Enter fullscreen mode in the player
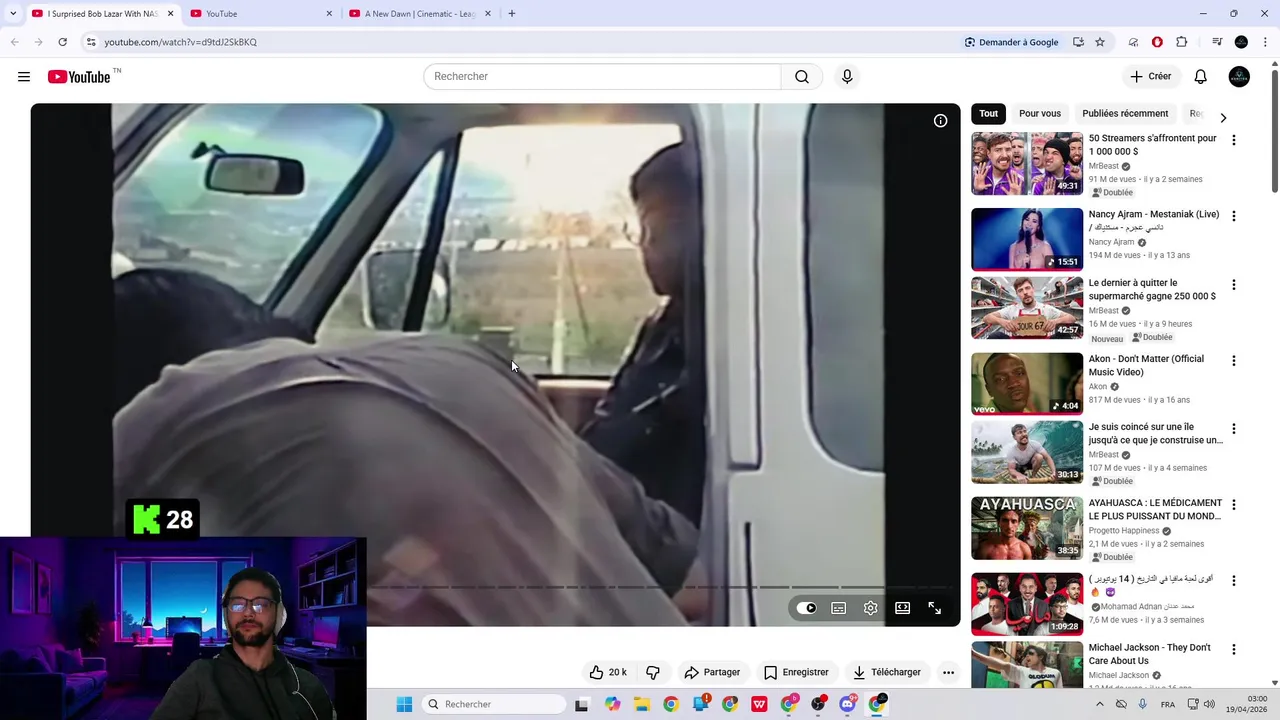The height and width of the screenshot is (720, 1280). tap(934, 608)
